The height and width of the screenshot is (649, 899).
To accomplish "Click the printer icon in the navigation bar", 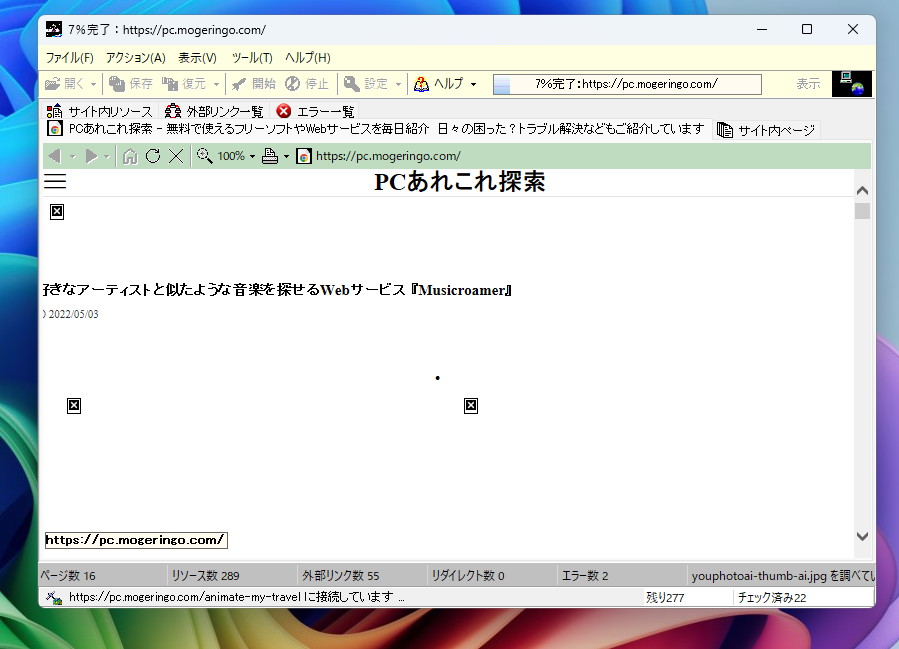I will click(272, 156).
